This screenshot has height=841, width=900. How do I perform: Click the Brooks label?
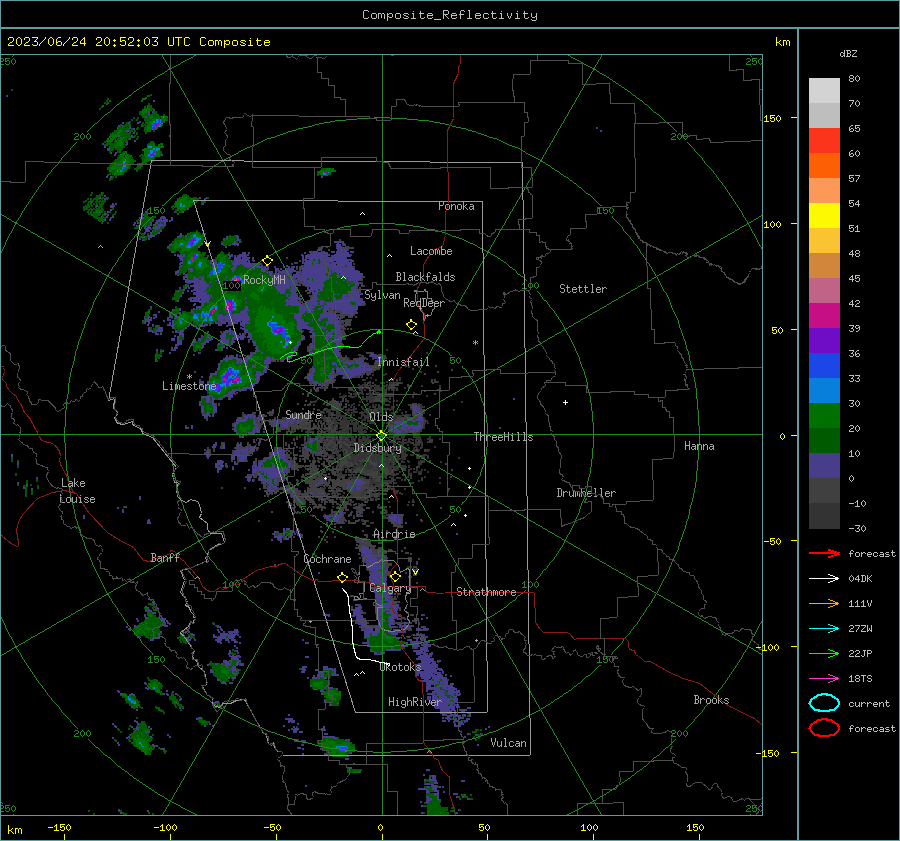point(711,700)
